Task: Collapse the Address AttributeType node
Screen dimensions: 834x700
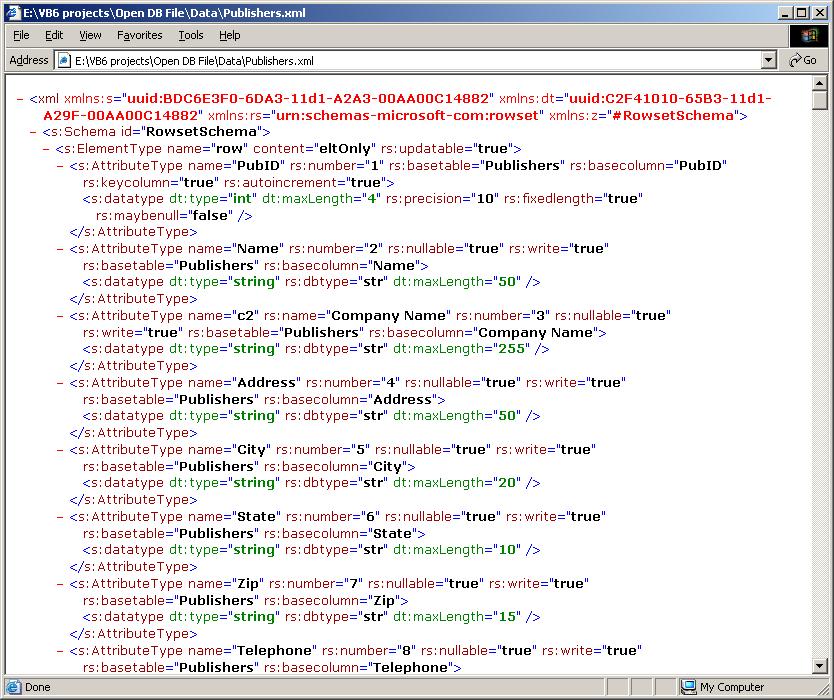Action: (60, 383)
